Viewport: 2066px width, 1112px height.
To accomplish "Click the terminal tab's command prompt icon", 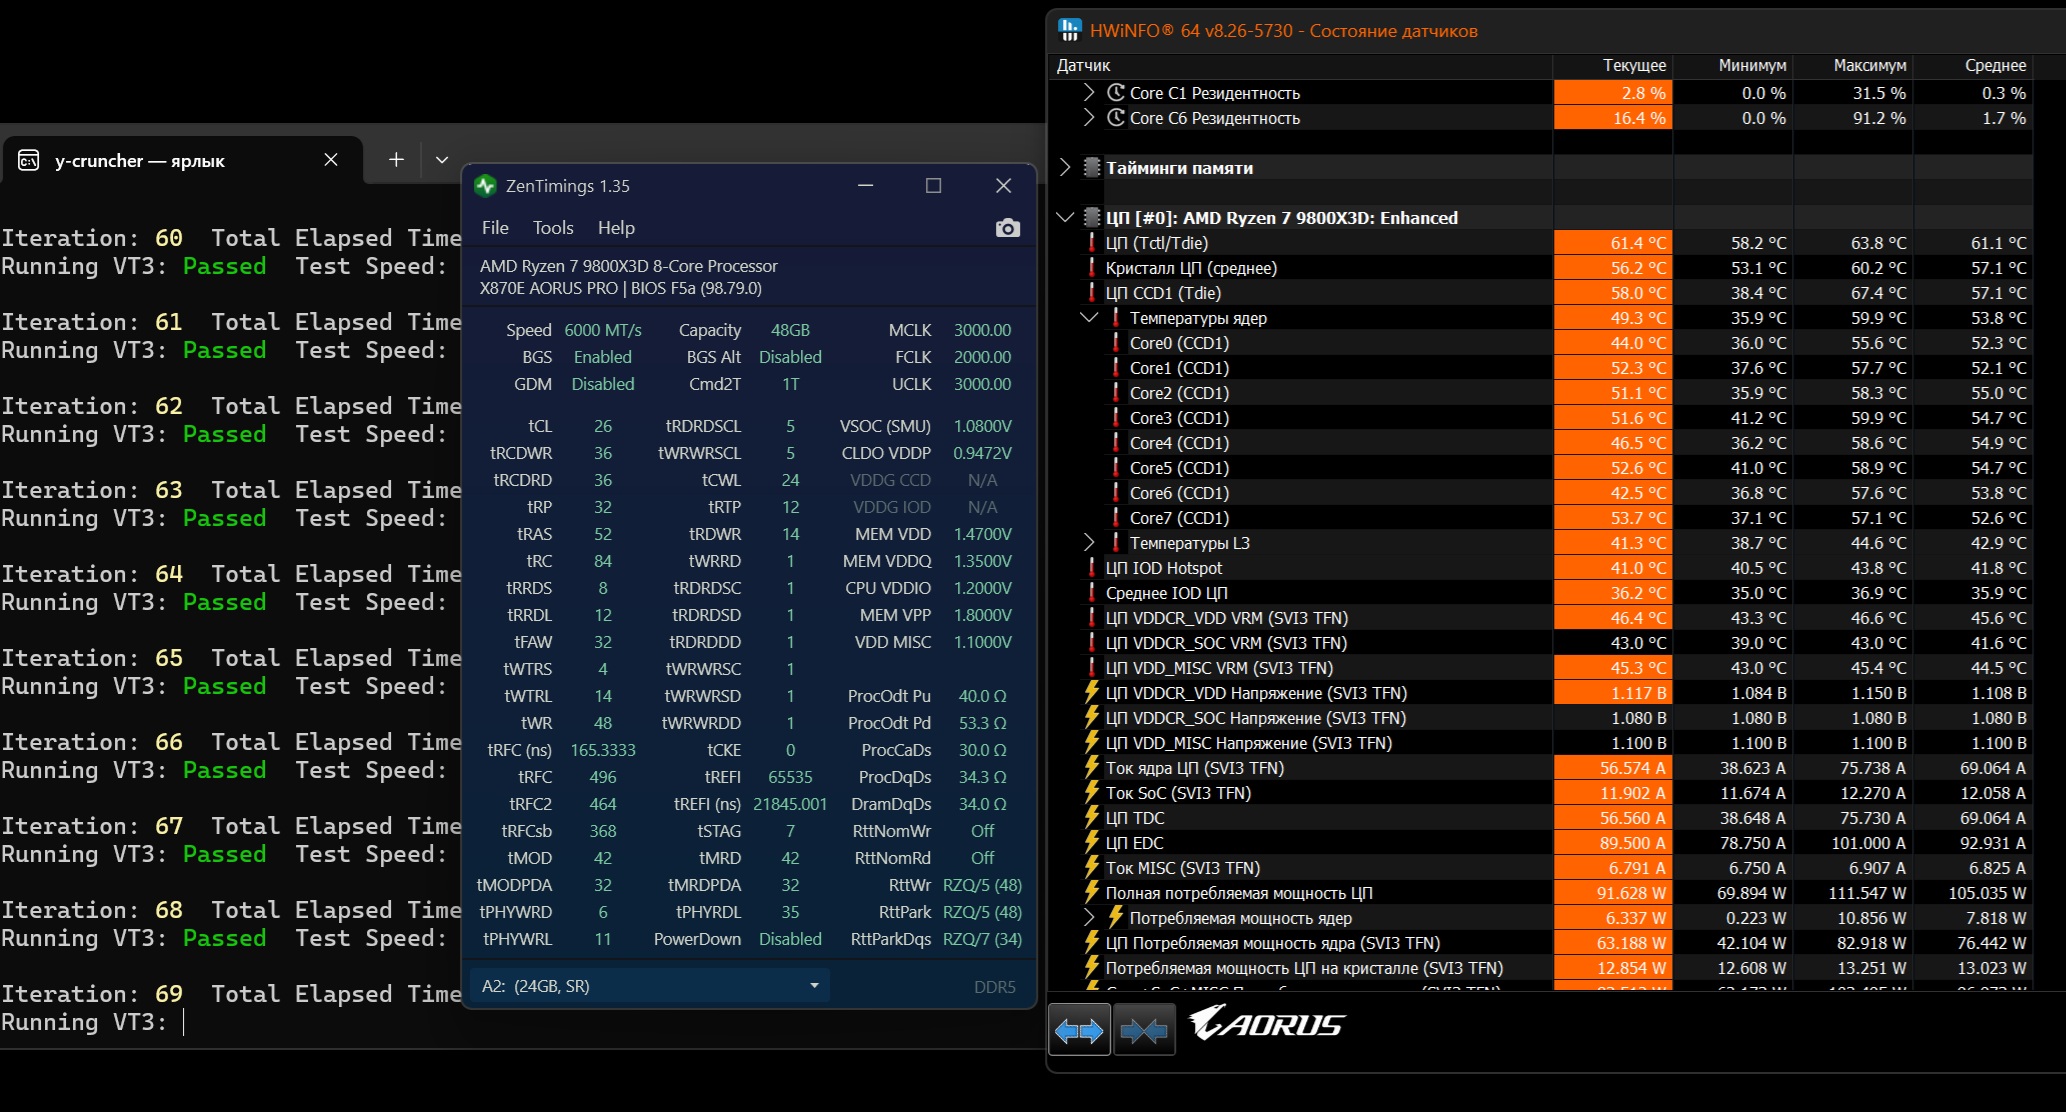I will (29, 160).
